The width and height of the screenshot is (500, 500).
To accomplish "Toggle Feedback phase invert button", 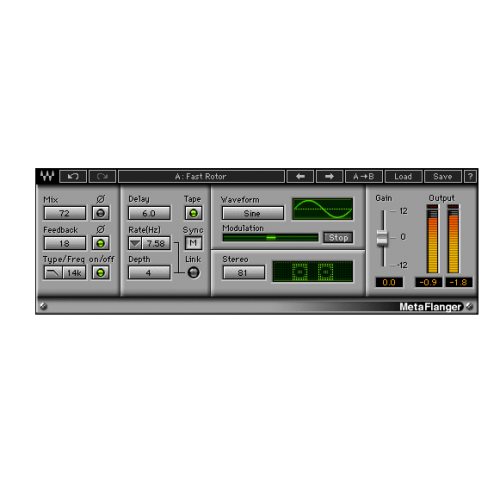I will (x=100, y=243).
